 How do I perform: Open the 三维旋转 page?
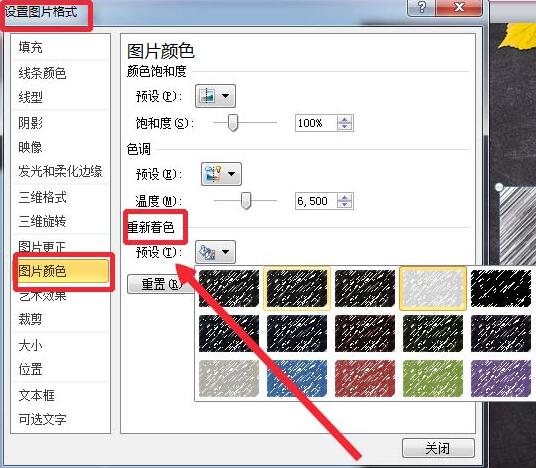[x=43, y=221]
